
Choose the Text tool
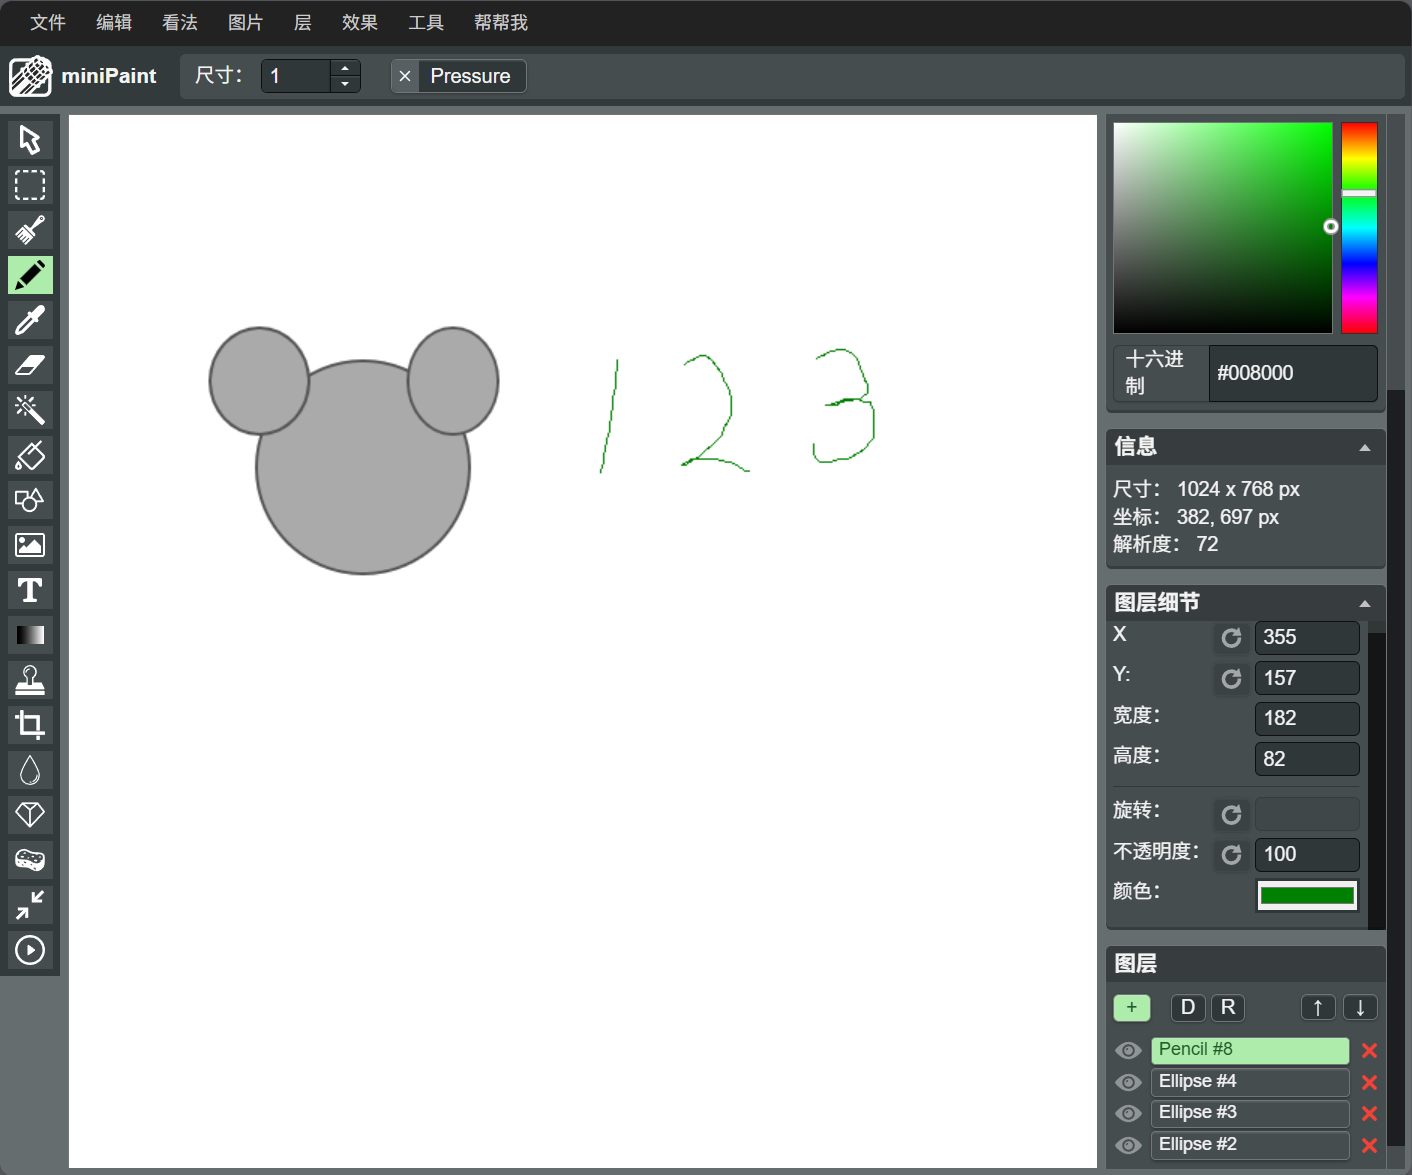coord(30,590)
